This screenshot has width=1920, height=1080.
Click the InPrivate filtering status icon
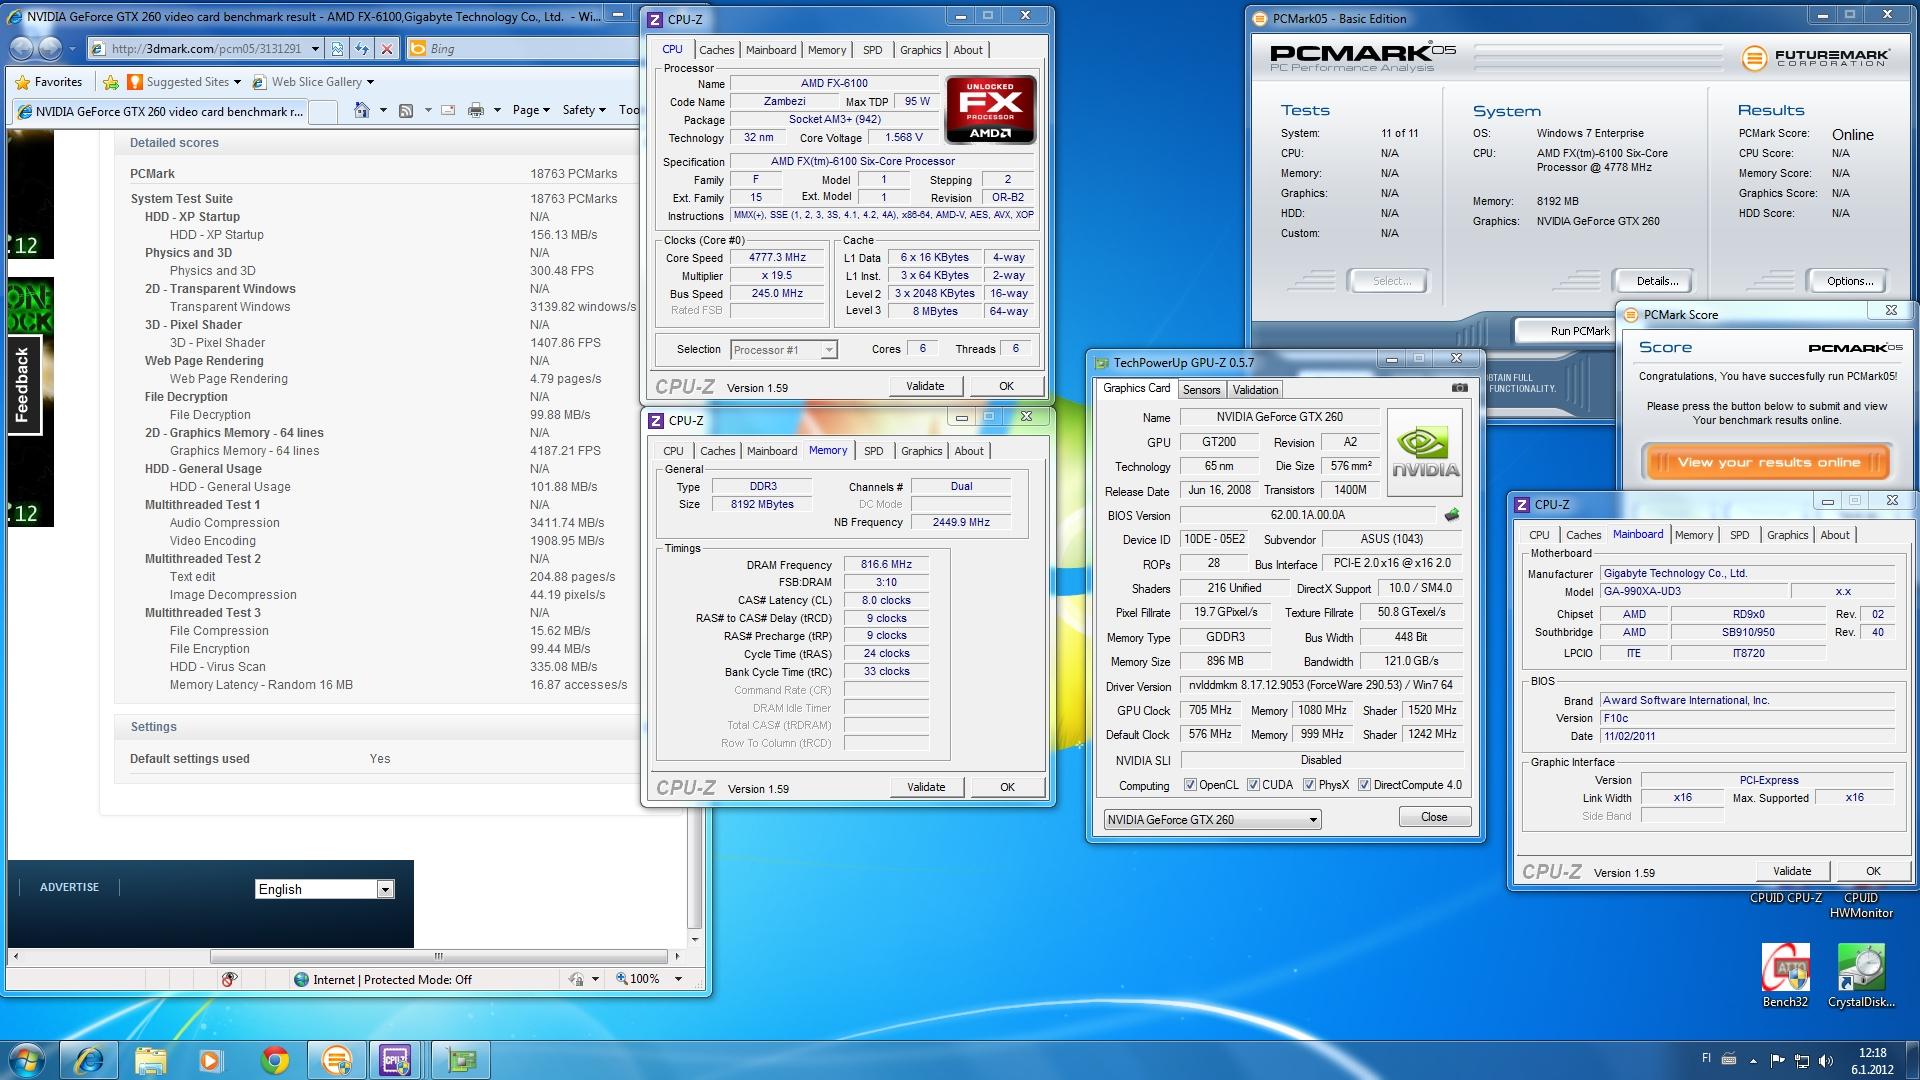(229, 979)
